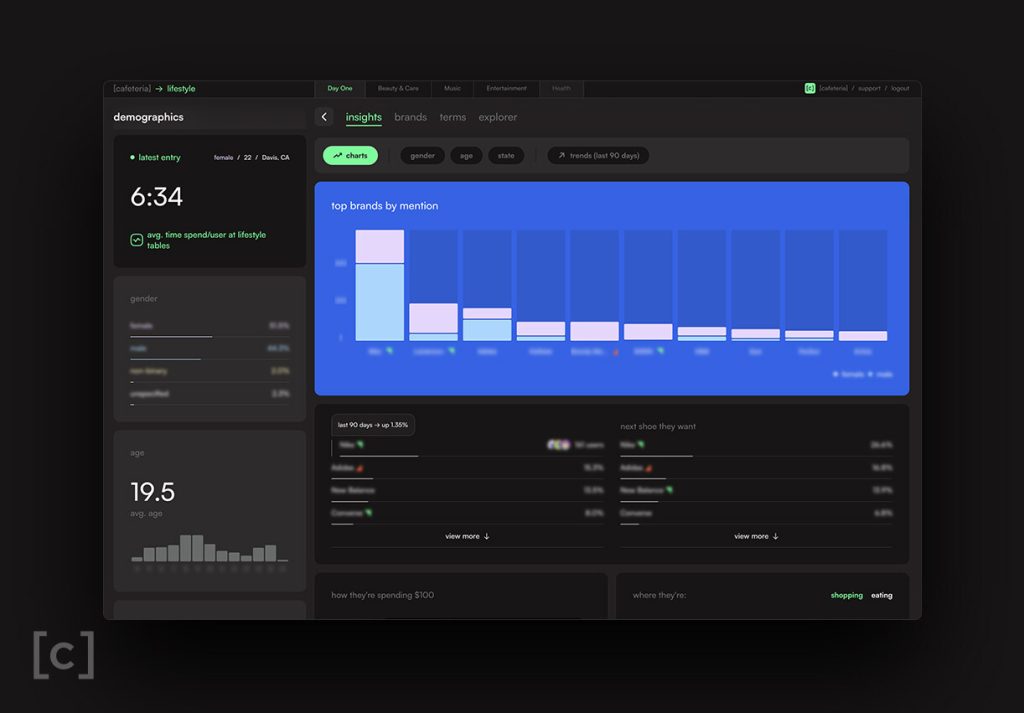
Task: Expand view more under last 90 days list
Action: pyautogui.click(x=468, y=536)
